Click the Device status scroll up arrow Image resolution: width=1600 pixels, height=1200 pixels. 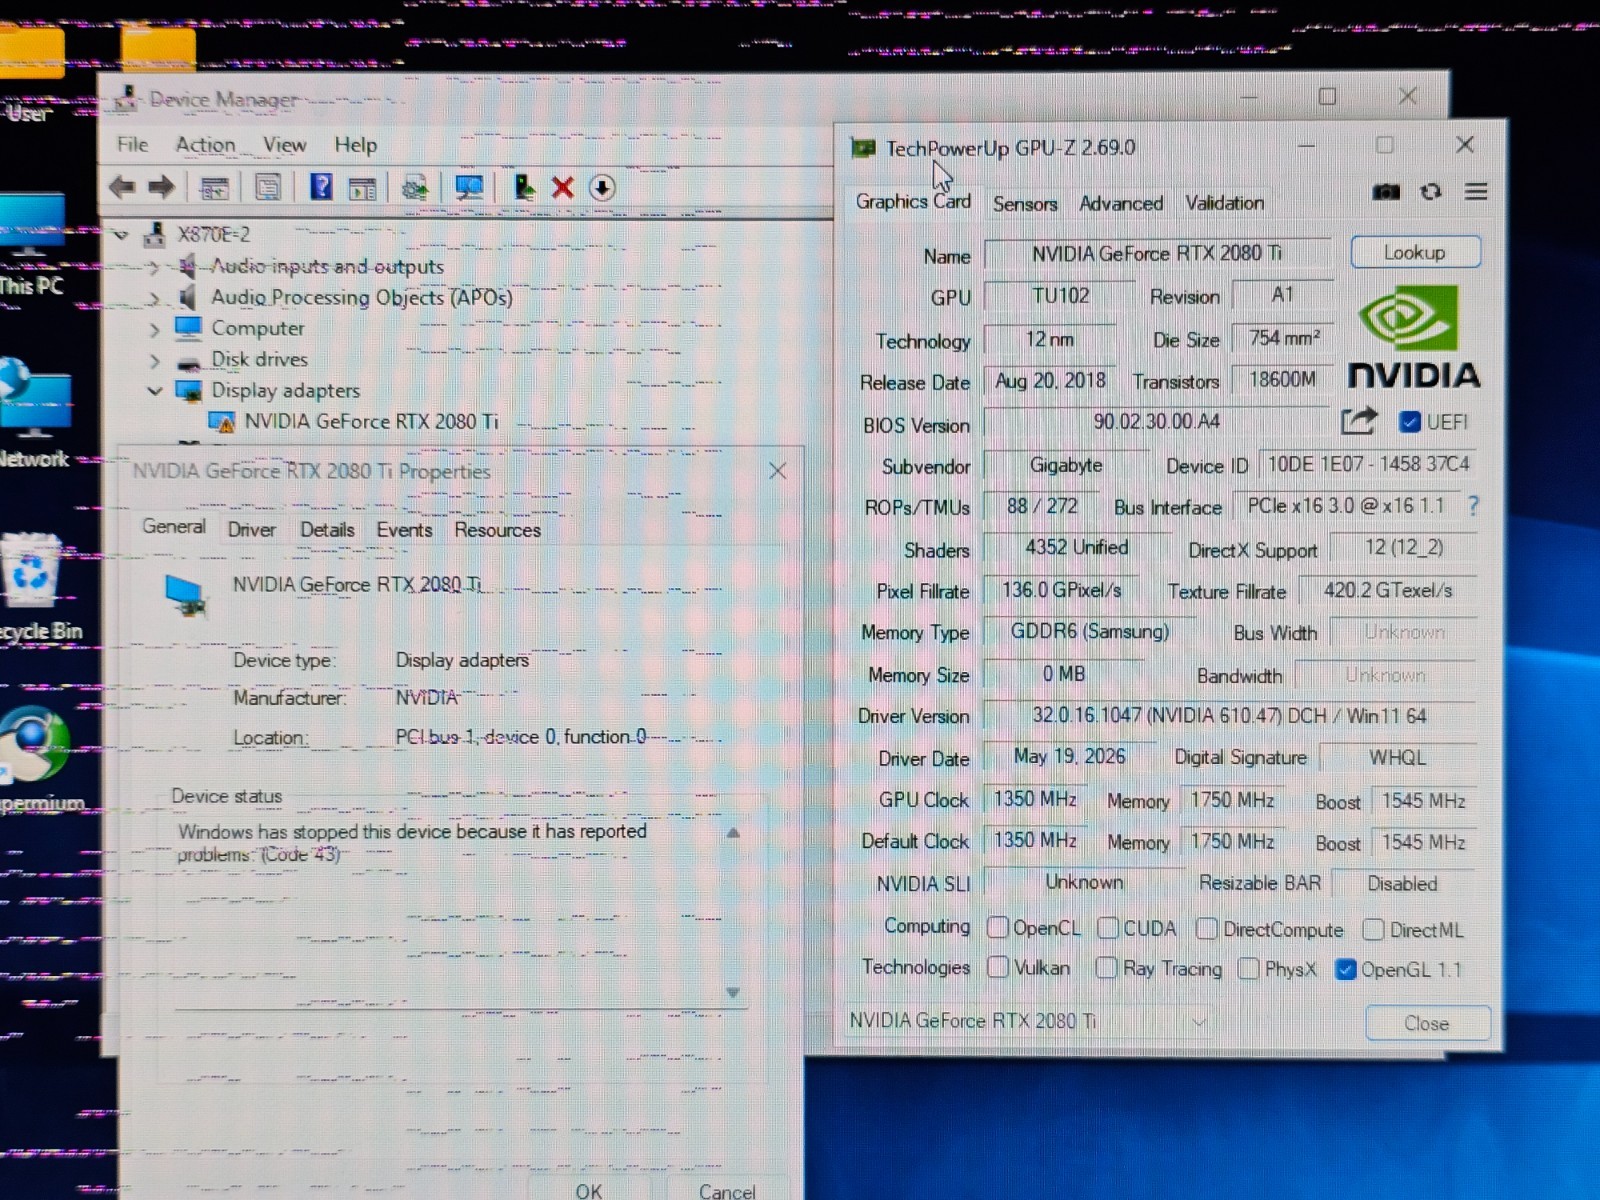tap(733, 833)
